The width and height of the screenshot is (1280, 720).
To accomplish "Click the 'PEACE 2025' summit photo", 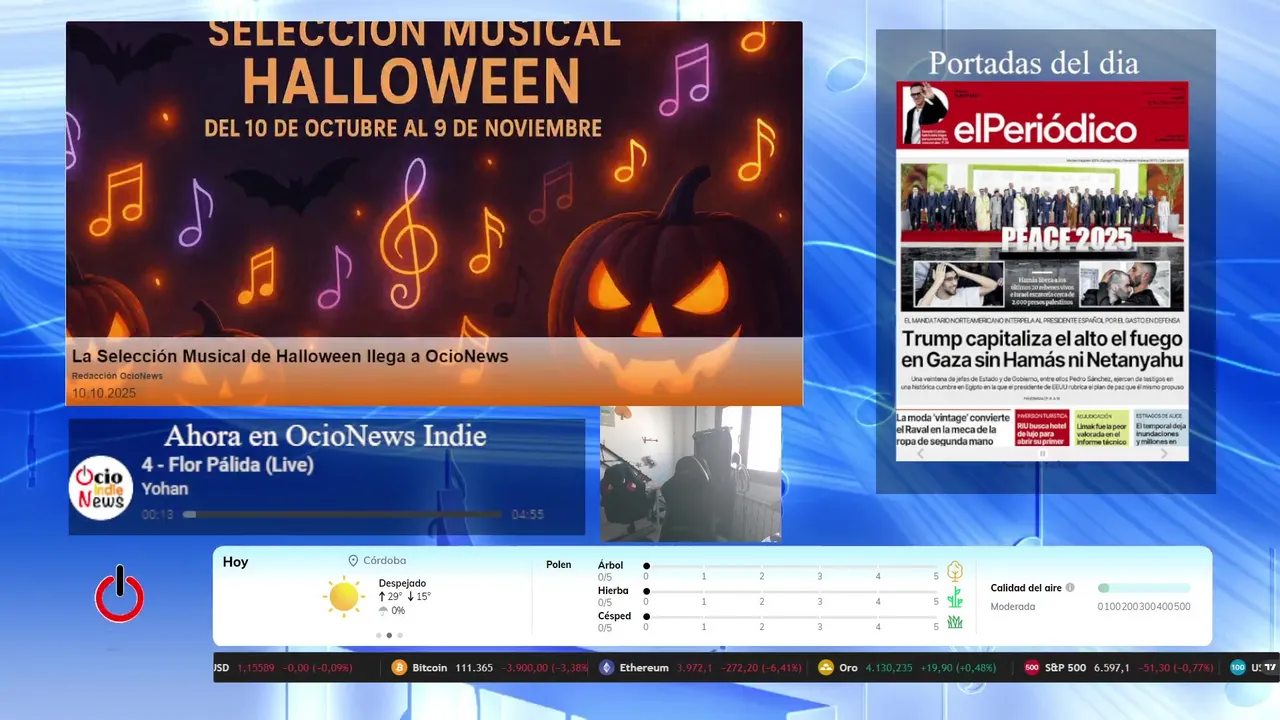I will tap(1042, 209).
